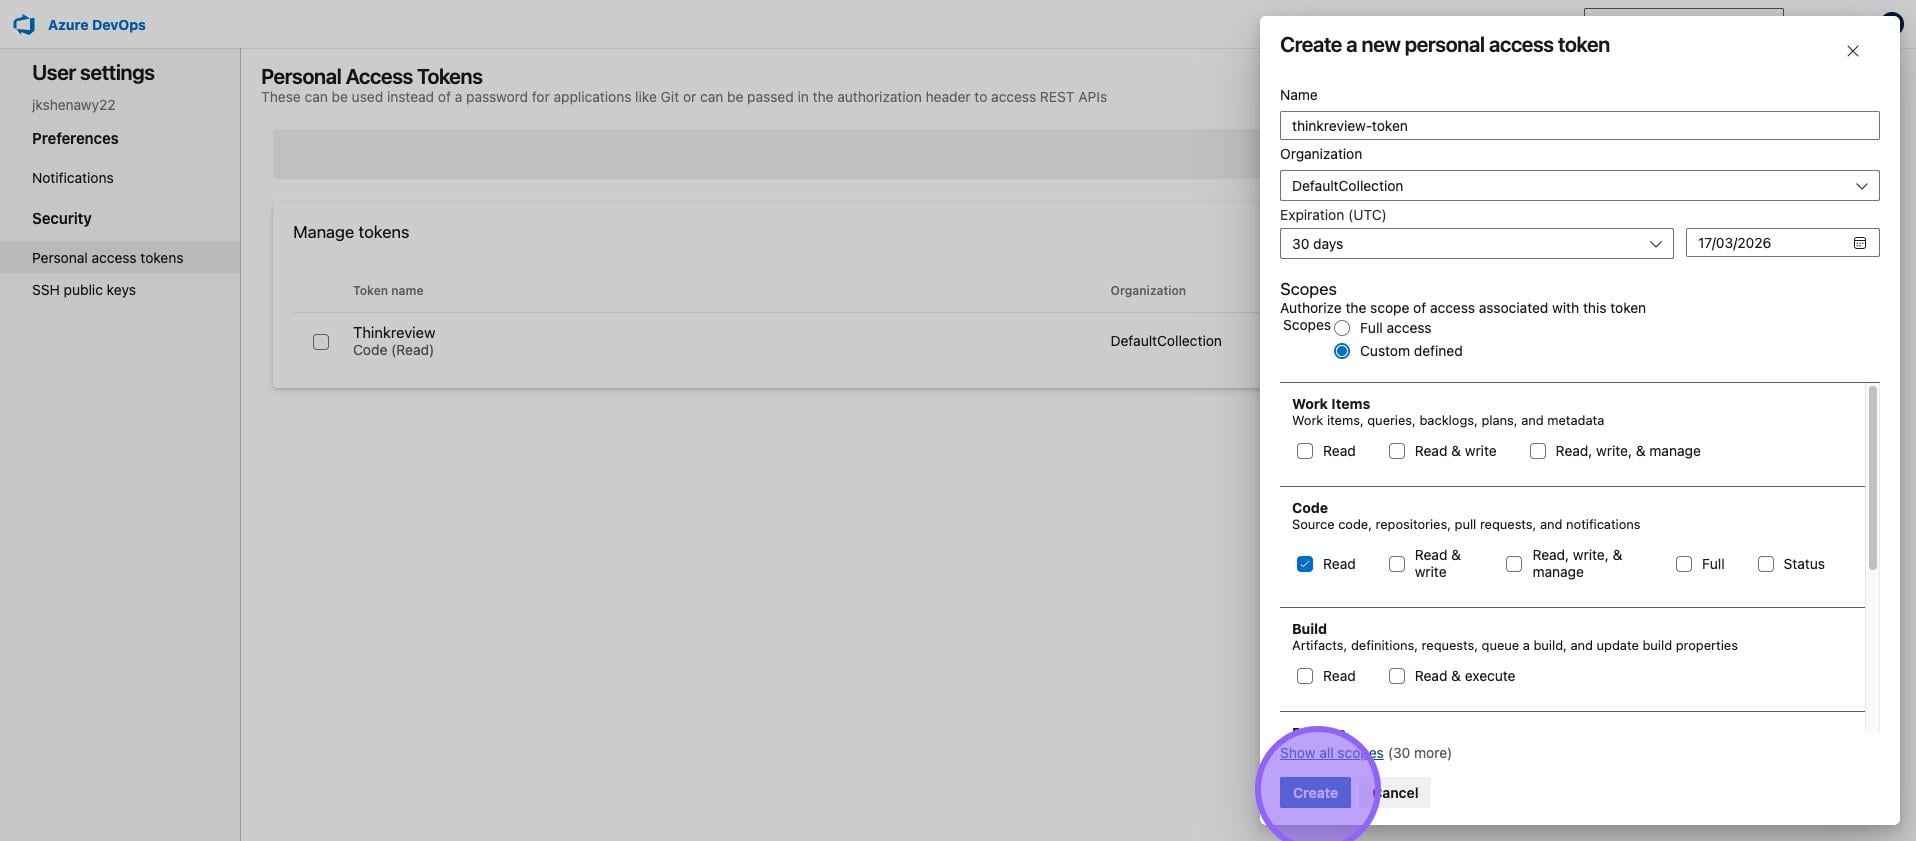Open the Organization dropdown
The height and width of the screenshot is (841, 1916).
(1579, 186)
